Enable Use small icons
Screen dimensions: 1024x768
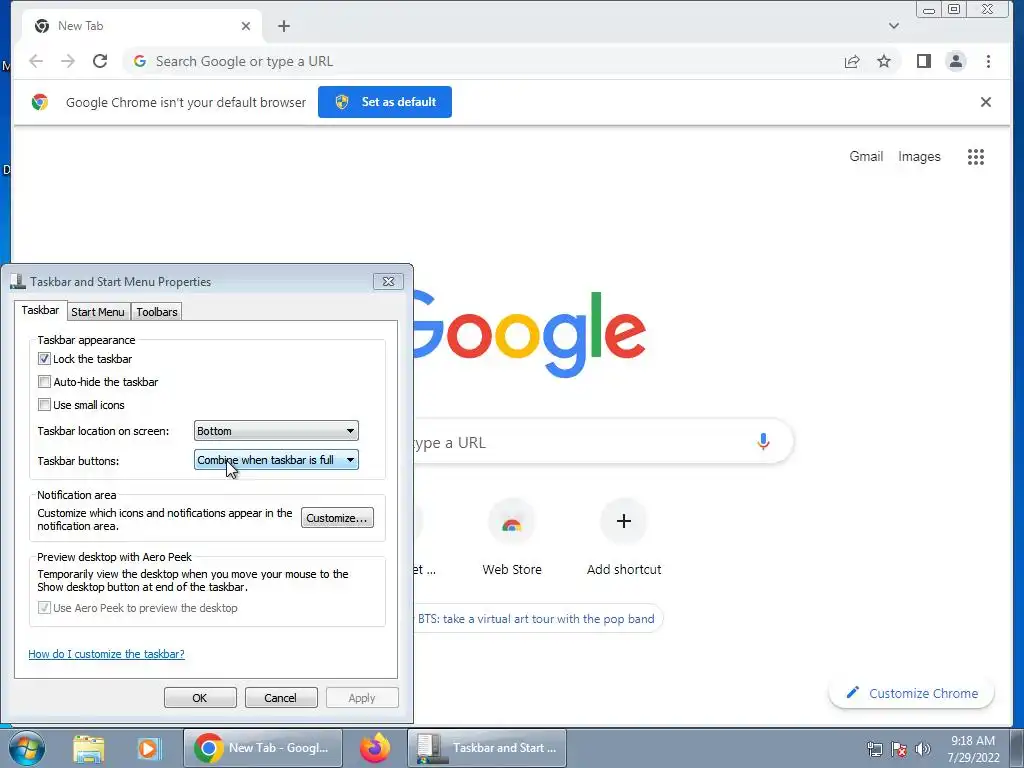click(44, 404)
